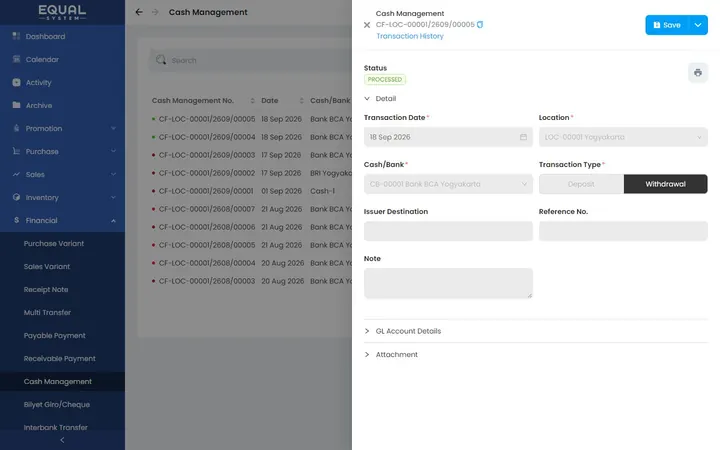720x450 pixels.
Task: Go back using the left arrow
Action: [x=139, y=12]
